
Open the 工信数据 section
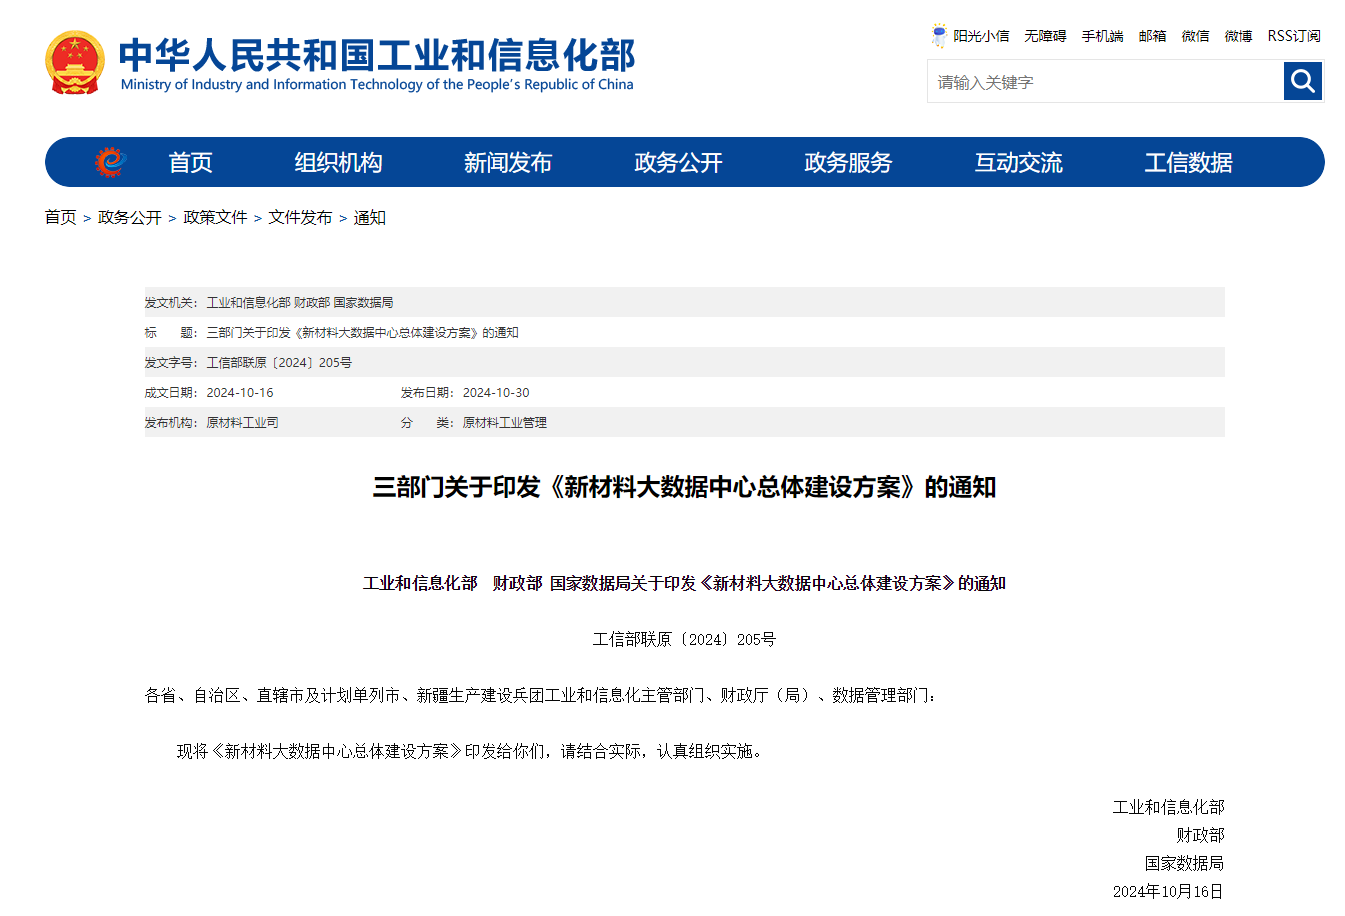[1187, 162]
